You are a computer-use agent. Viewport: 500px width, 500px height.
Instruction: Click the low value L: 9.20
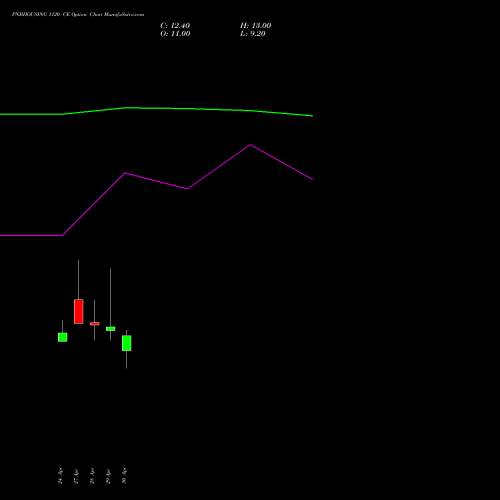pyautogui.click(x=253, y=34)
